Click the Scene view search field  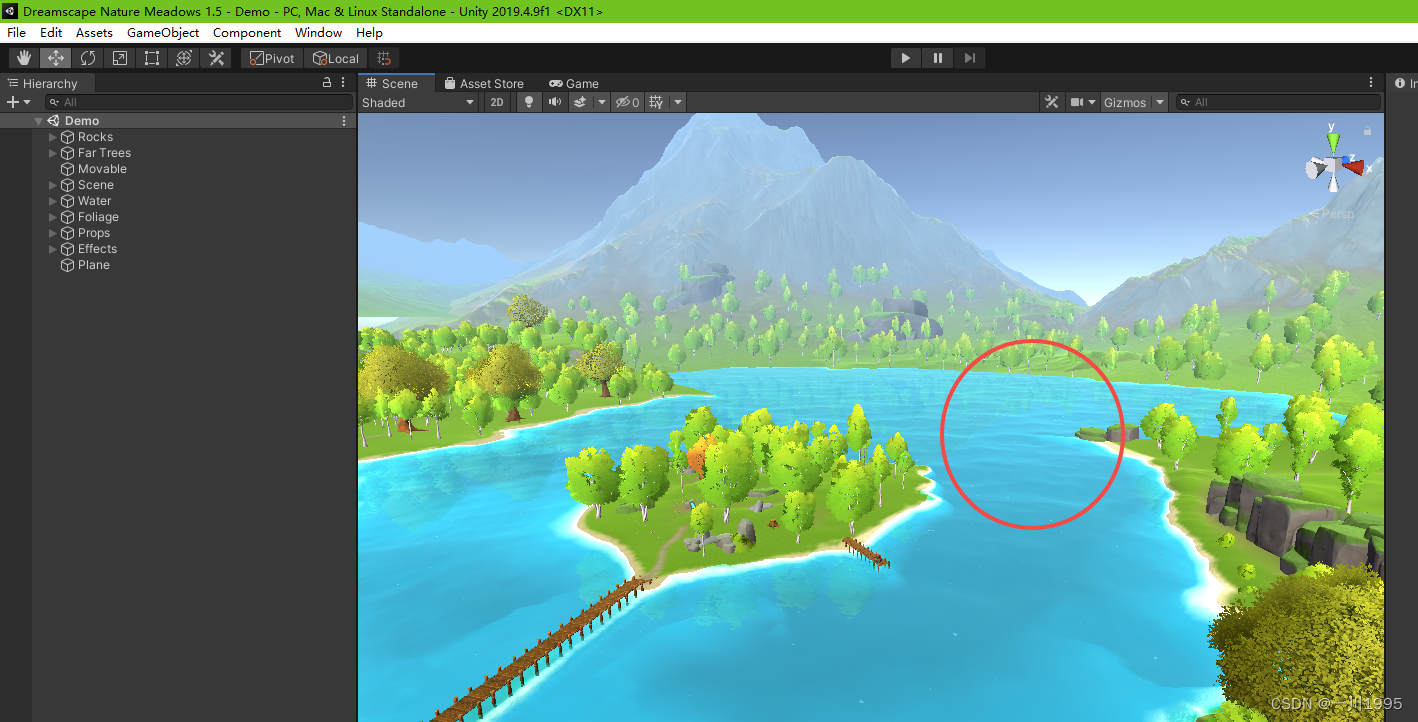pos(1278,102)
